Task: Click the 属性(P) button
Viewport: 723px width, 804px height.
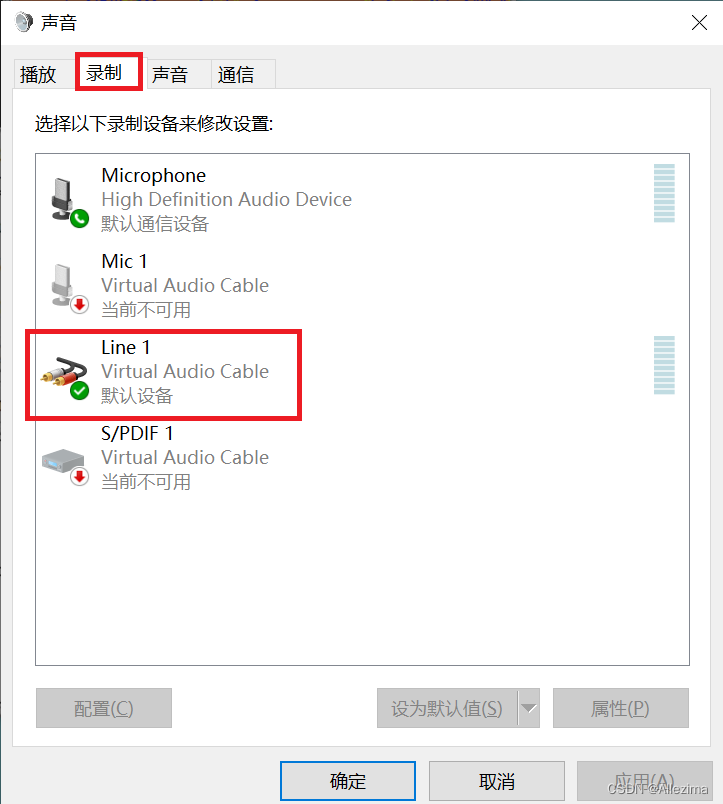Action: (620, 708)
